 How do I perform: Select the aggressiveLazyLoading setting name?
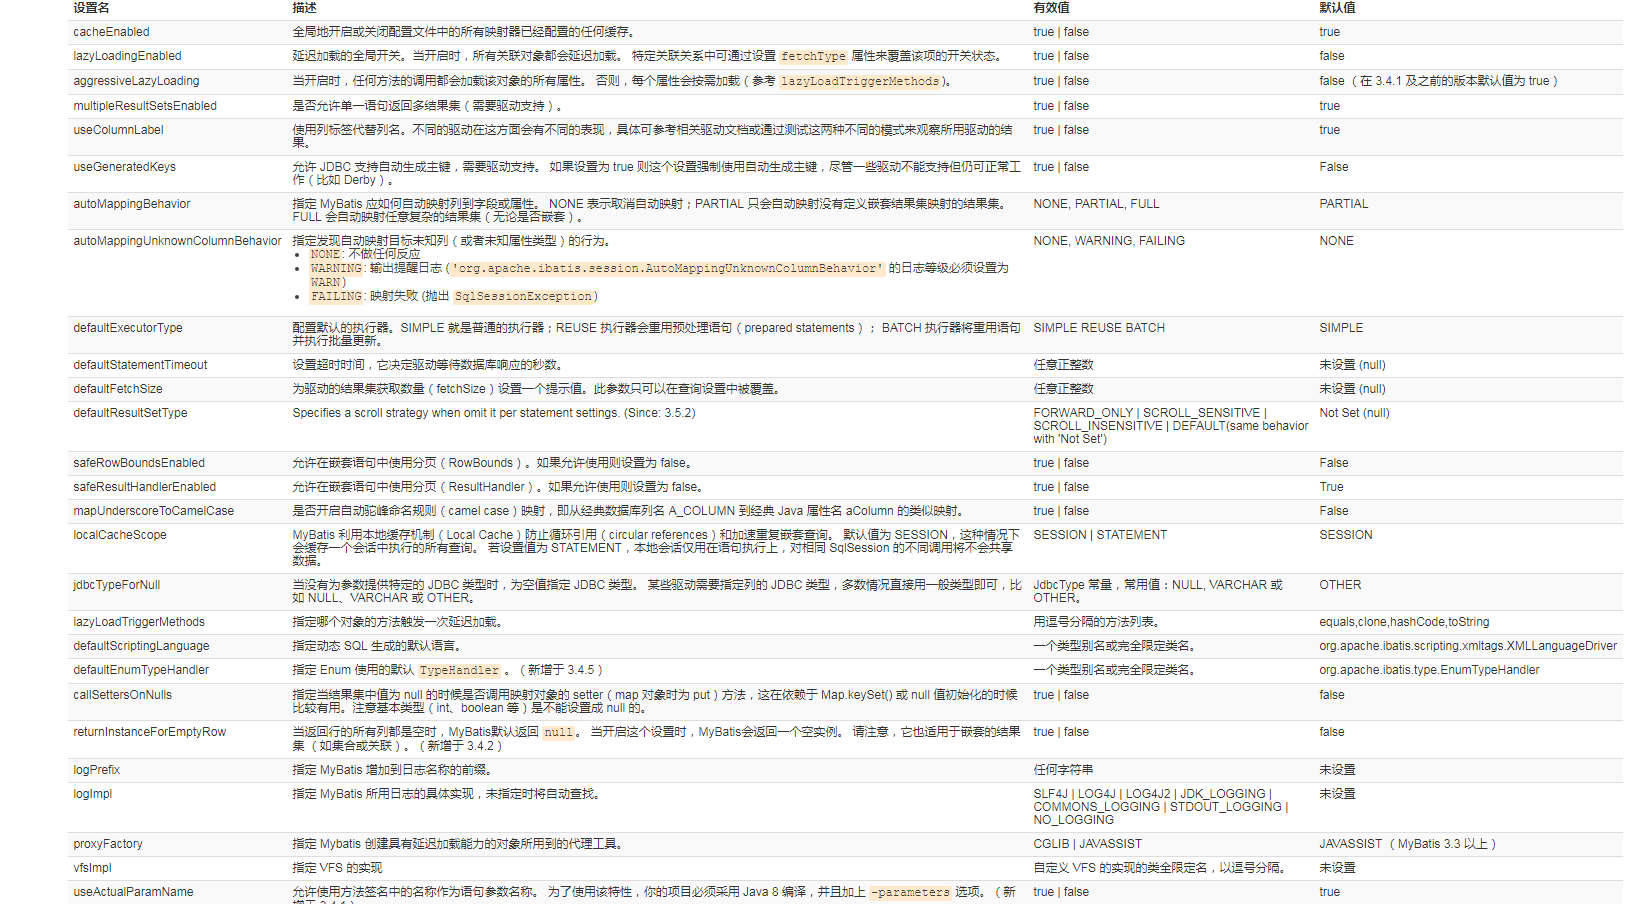[136, 81]
